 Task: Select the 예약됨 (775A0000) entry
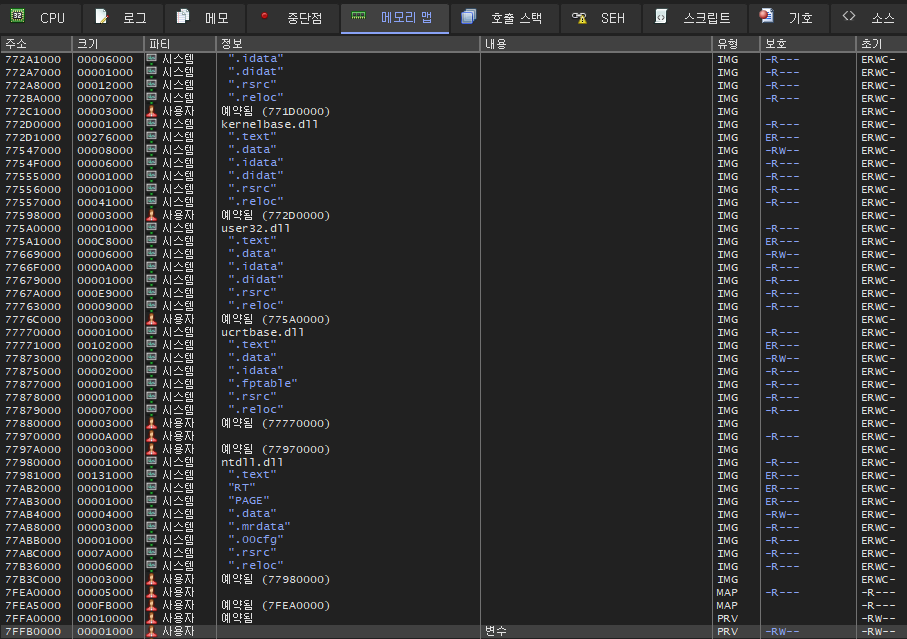[x=275, y=319]
